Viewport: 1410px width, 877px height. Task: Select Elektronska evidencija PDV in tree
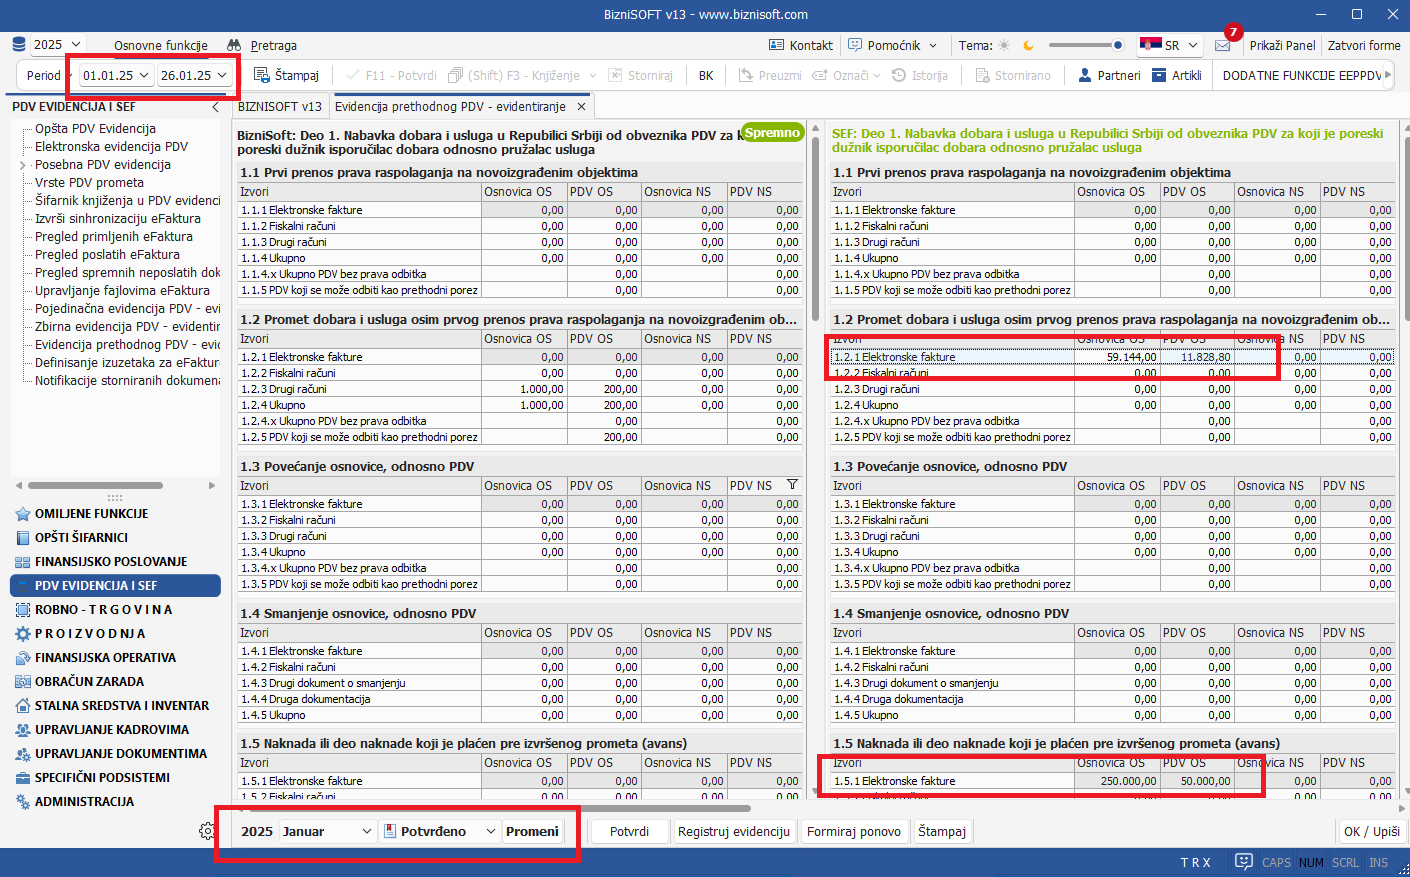111,147
